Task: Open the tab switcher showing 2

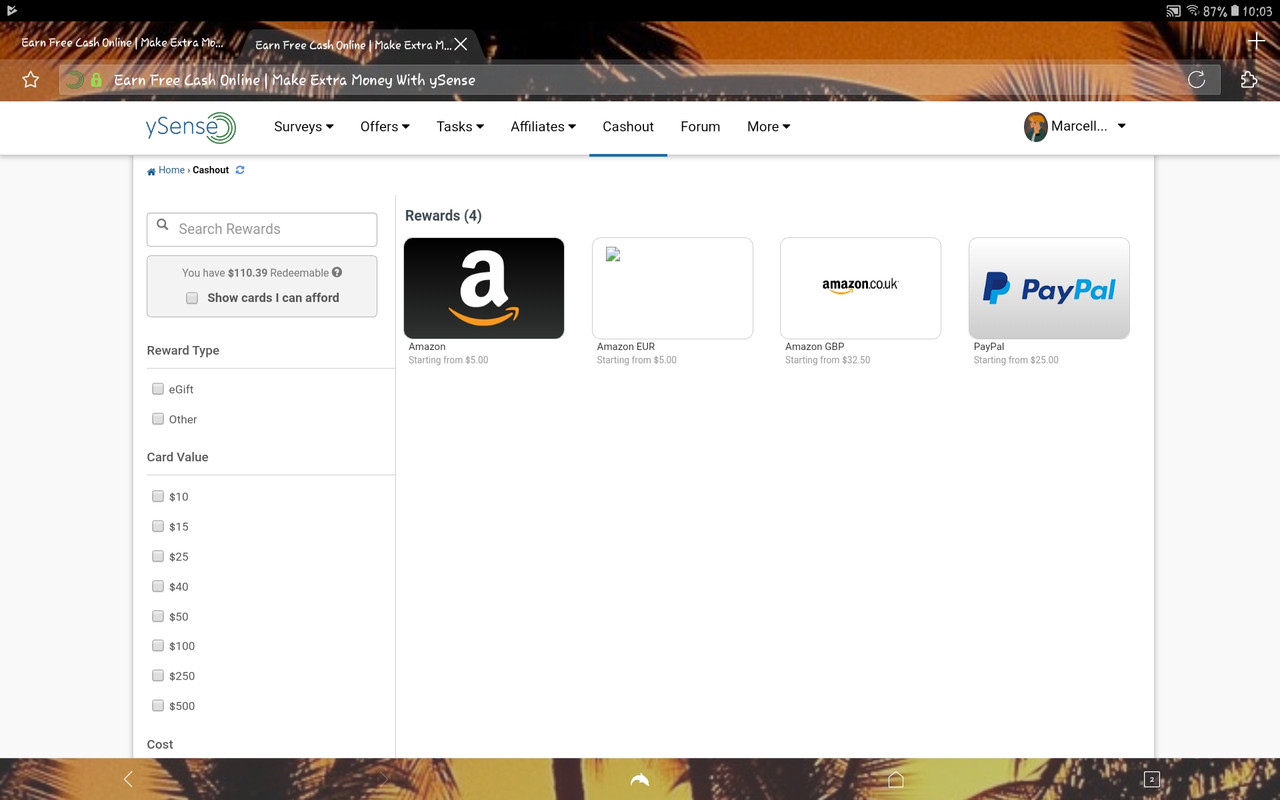Action: click(1151, 779)
